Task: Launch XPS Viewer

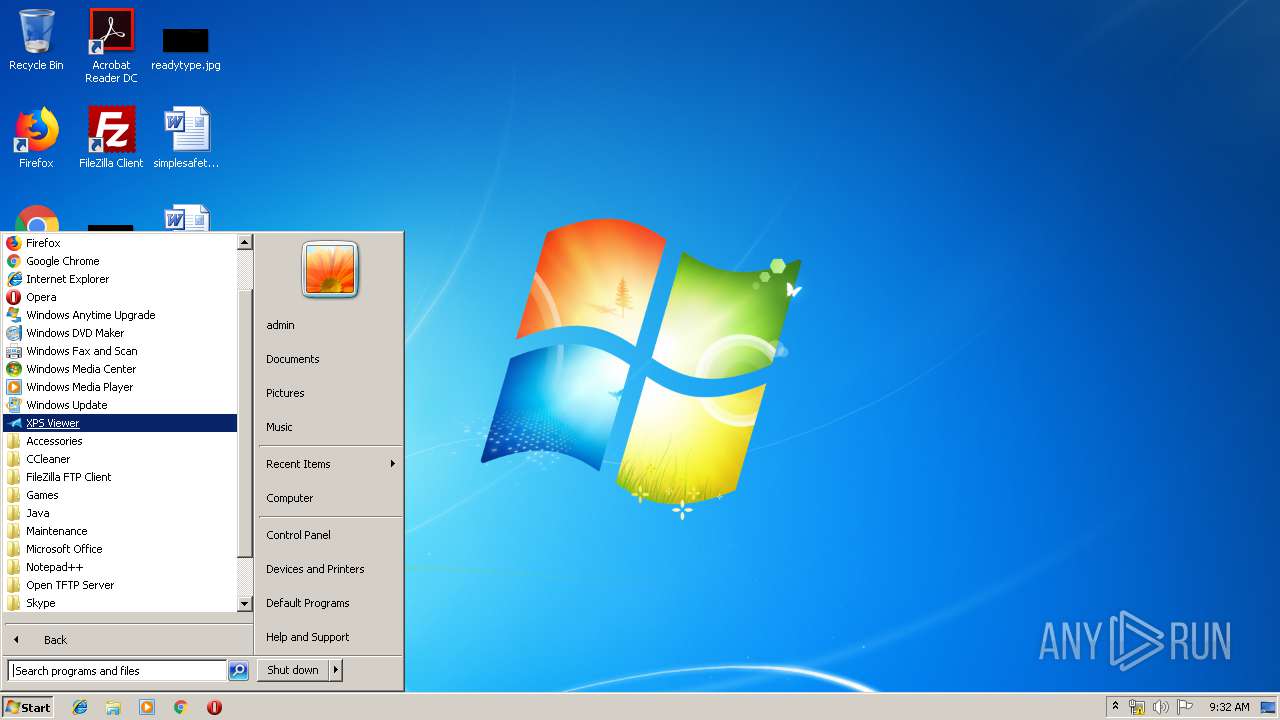Action: (x=120, y=423)
